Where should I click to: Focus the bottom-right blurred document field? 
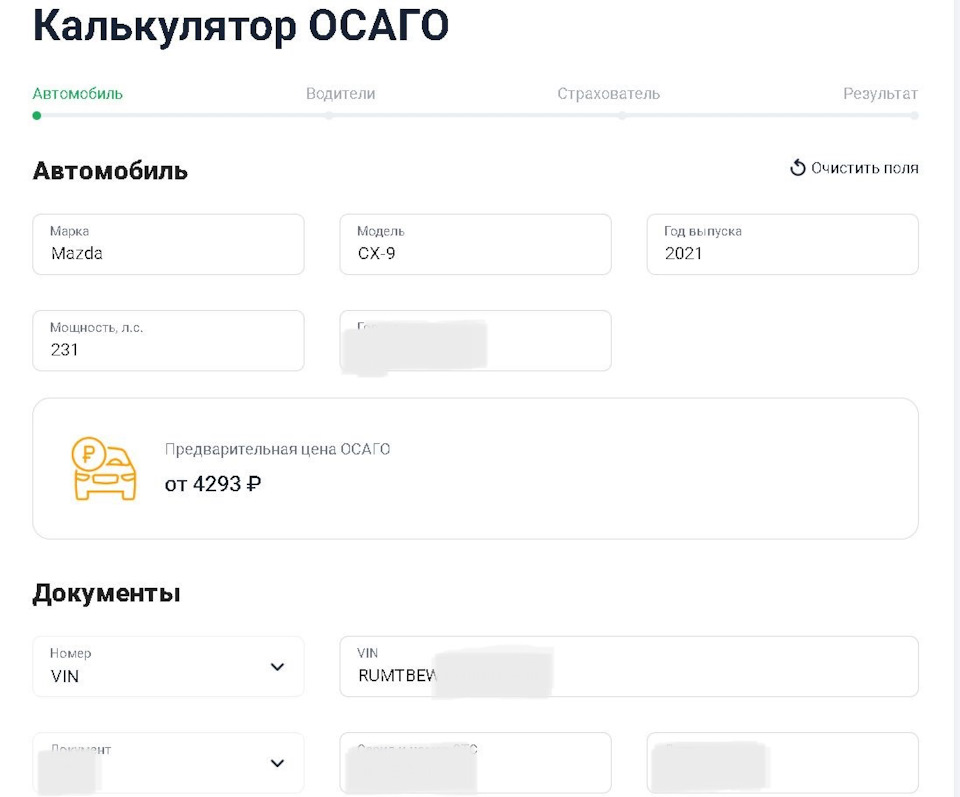pyautogui.click(x=782, y=763)
